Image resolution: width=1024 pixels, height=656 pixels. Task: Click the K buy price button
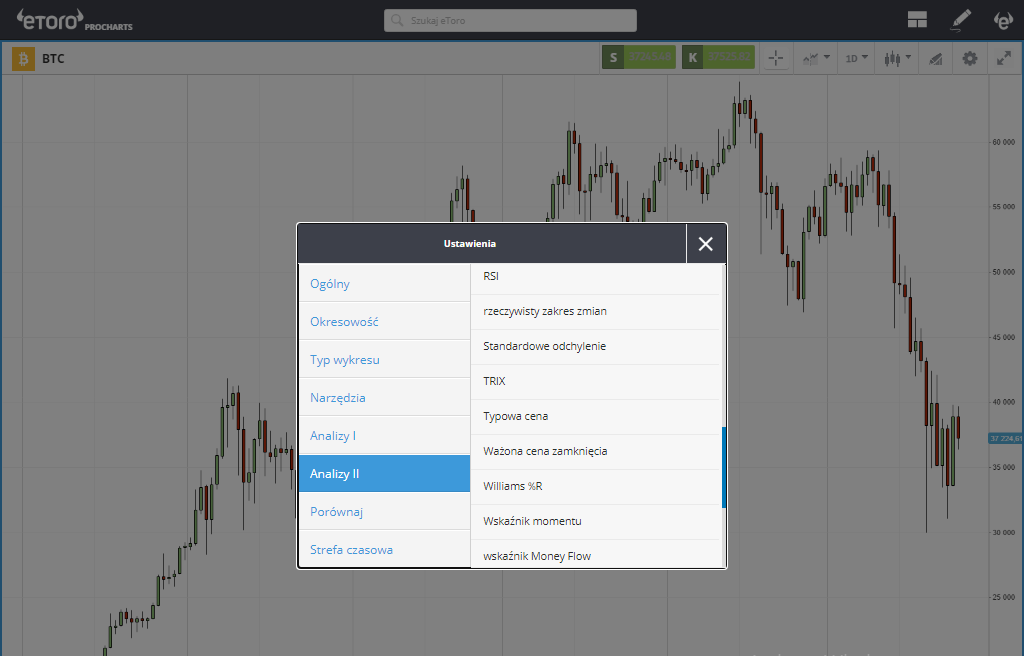pos(718,57)
